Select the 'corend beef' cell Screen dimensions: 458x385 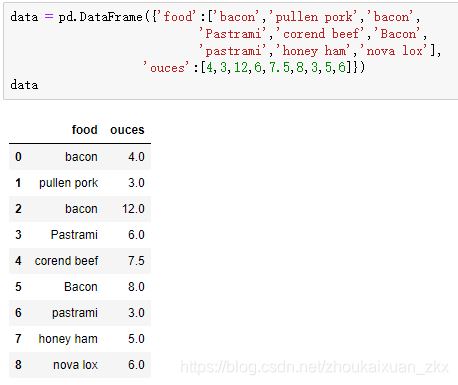[x=66, y=261]
